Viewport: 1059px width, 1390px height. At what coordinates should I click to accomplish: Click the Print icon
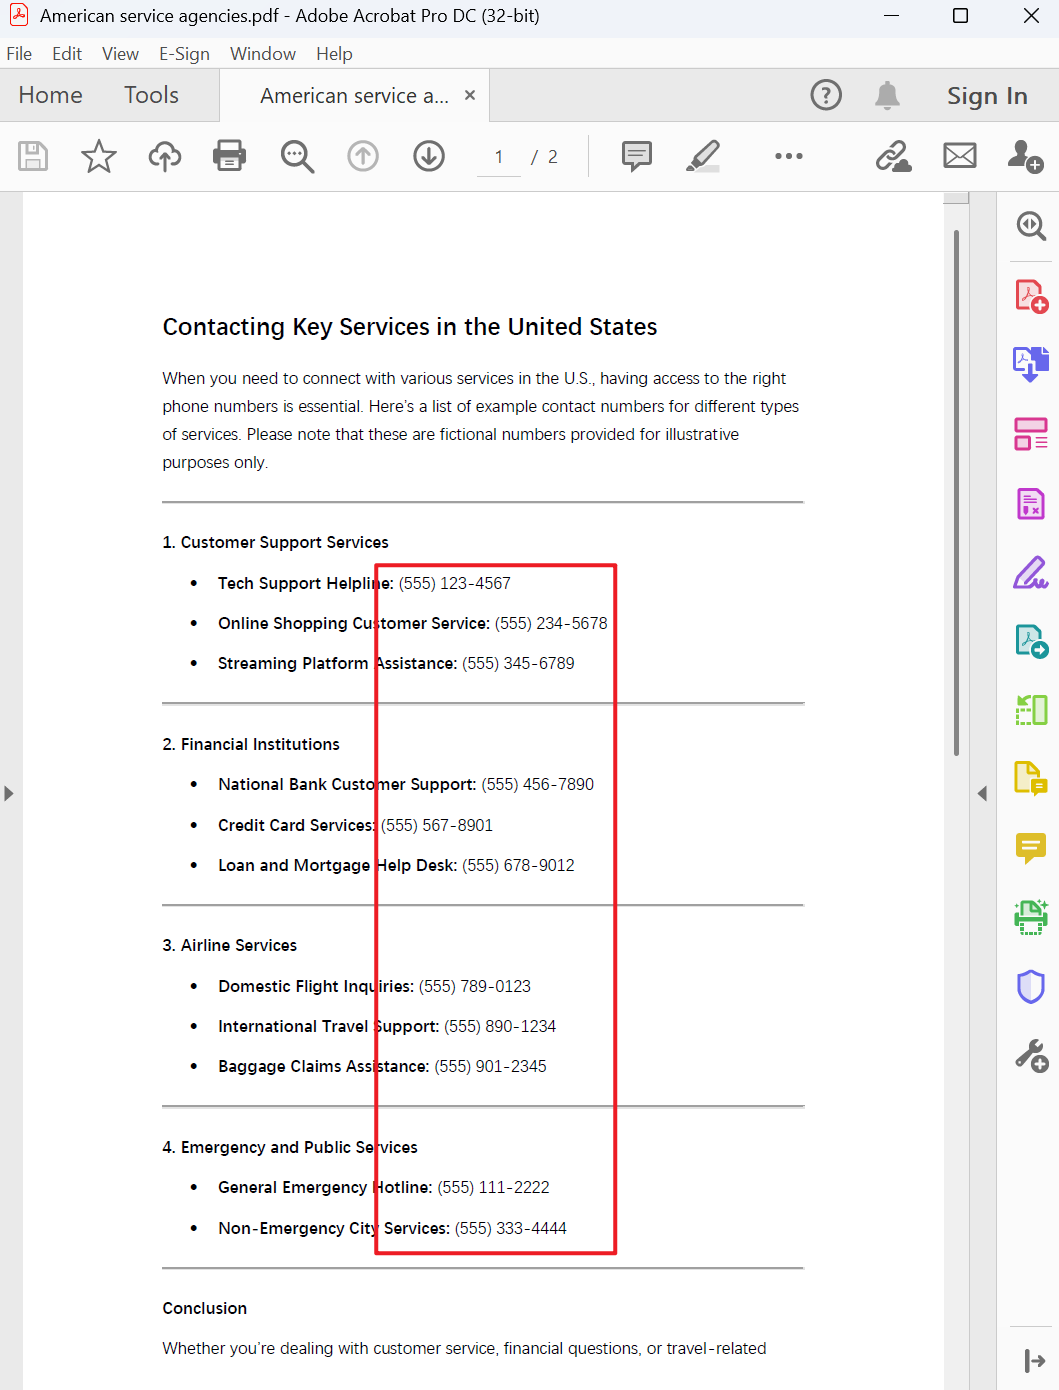click(x=229, y=156)
